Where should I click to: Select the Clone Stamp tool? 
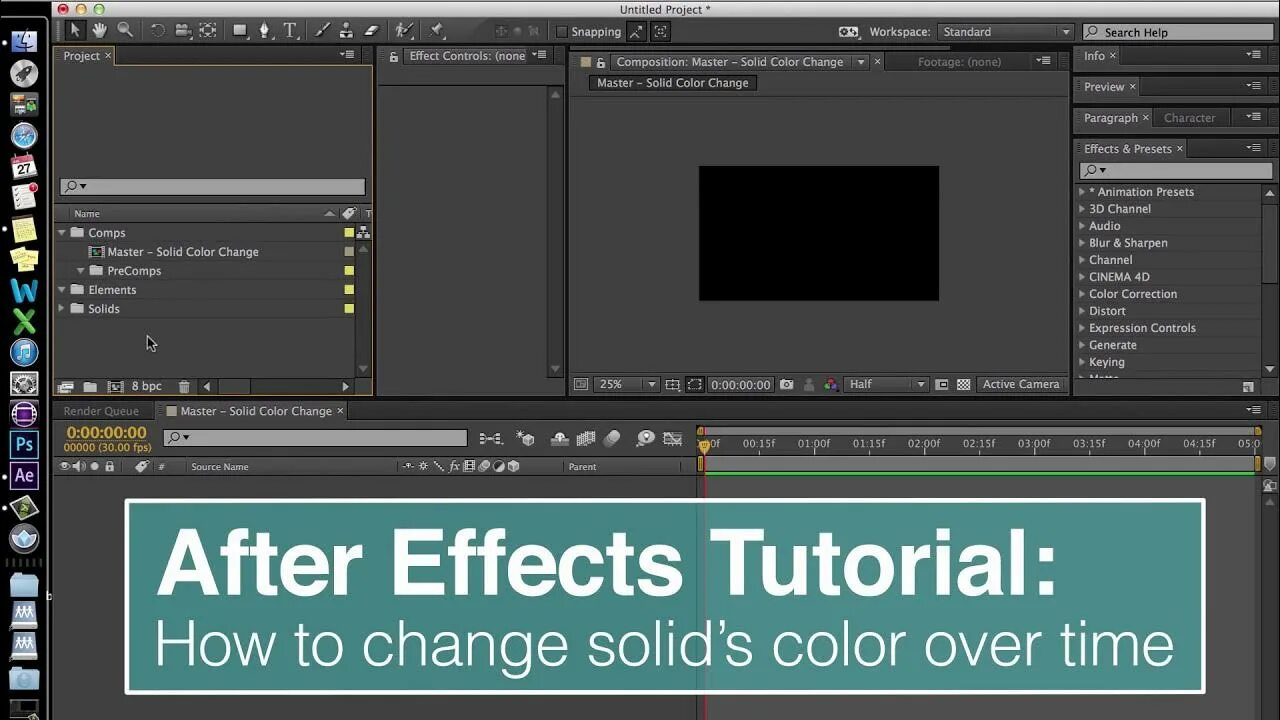click(x=347, y=31)
